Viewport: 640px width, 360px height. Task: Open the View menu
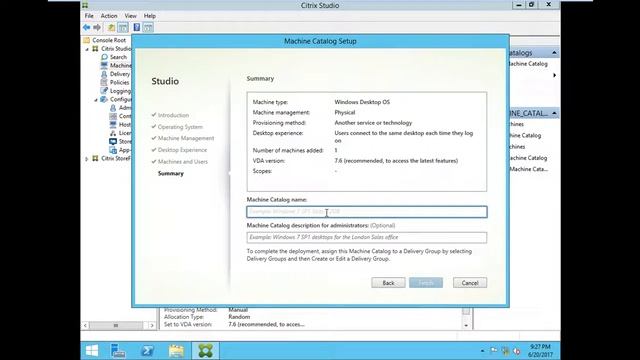pos(131,16)
